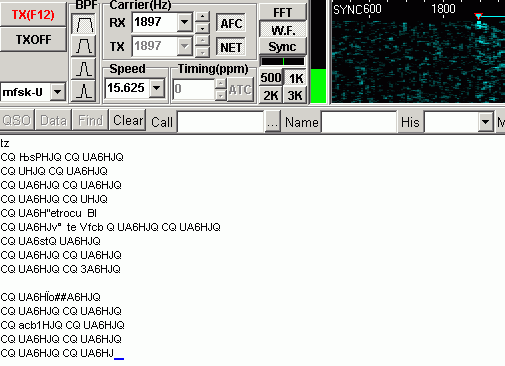Toggle the NET button
Screen dimensions: 505x366
[231, 47]
